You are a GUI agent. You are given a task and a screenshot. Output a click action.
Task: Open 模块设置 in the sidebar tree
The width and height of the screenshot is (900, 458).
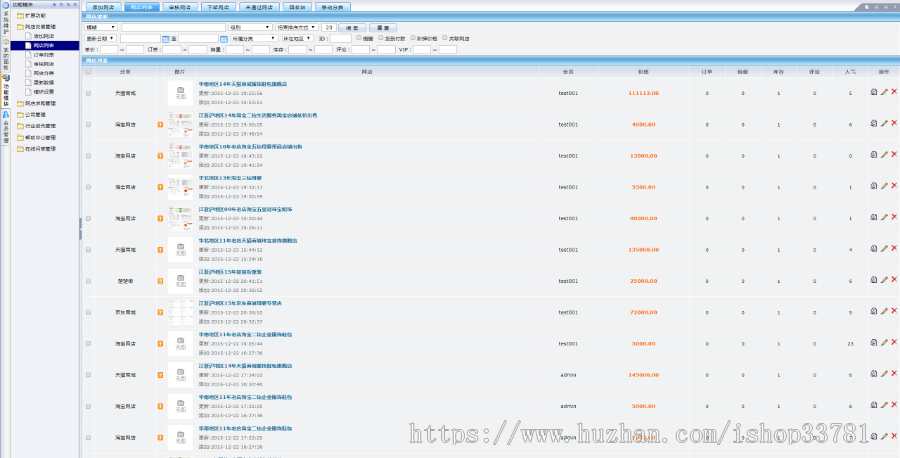(44, 91)
